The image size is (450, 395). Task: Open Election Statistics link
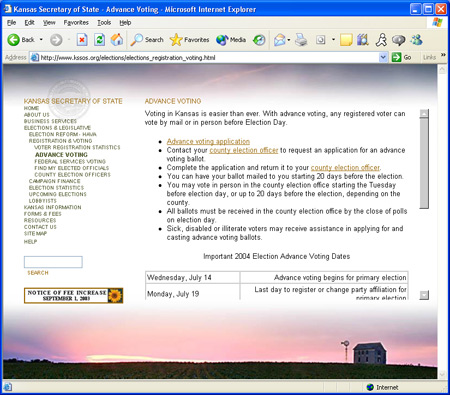click(56, 188)
